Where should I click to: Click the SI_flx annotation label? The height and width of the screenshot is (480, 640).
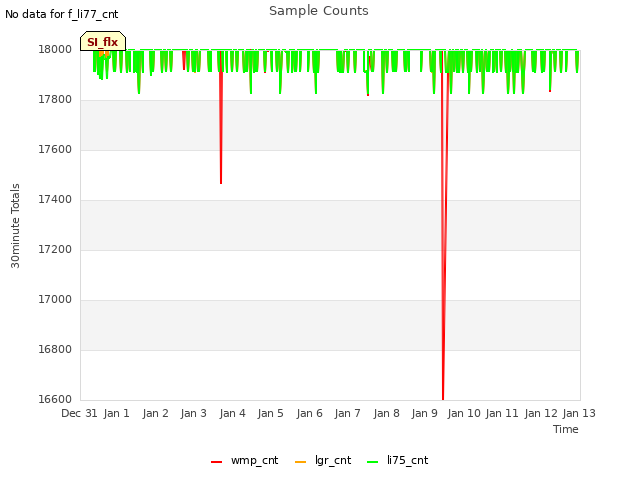(x=103, y=41)
